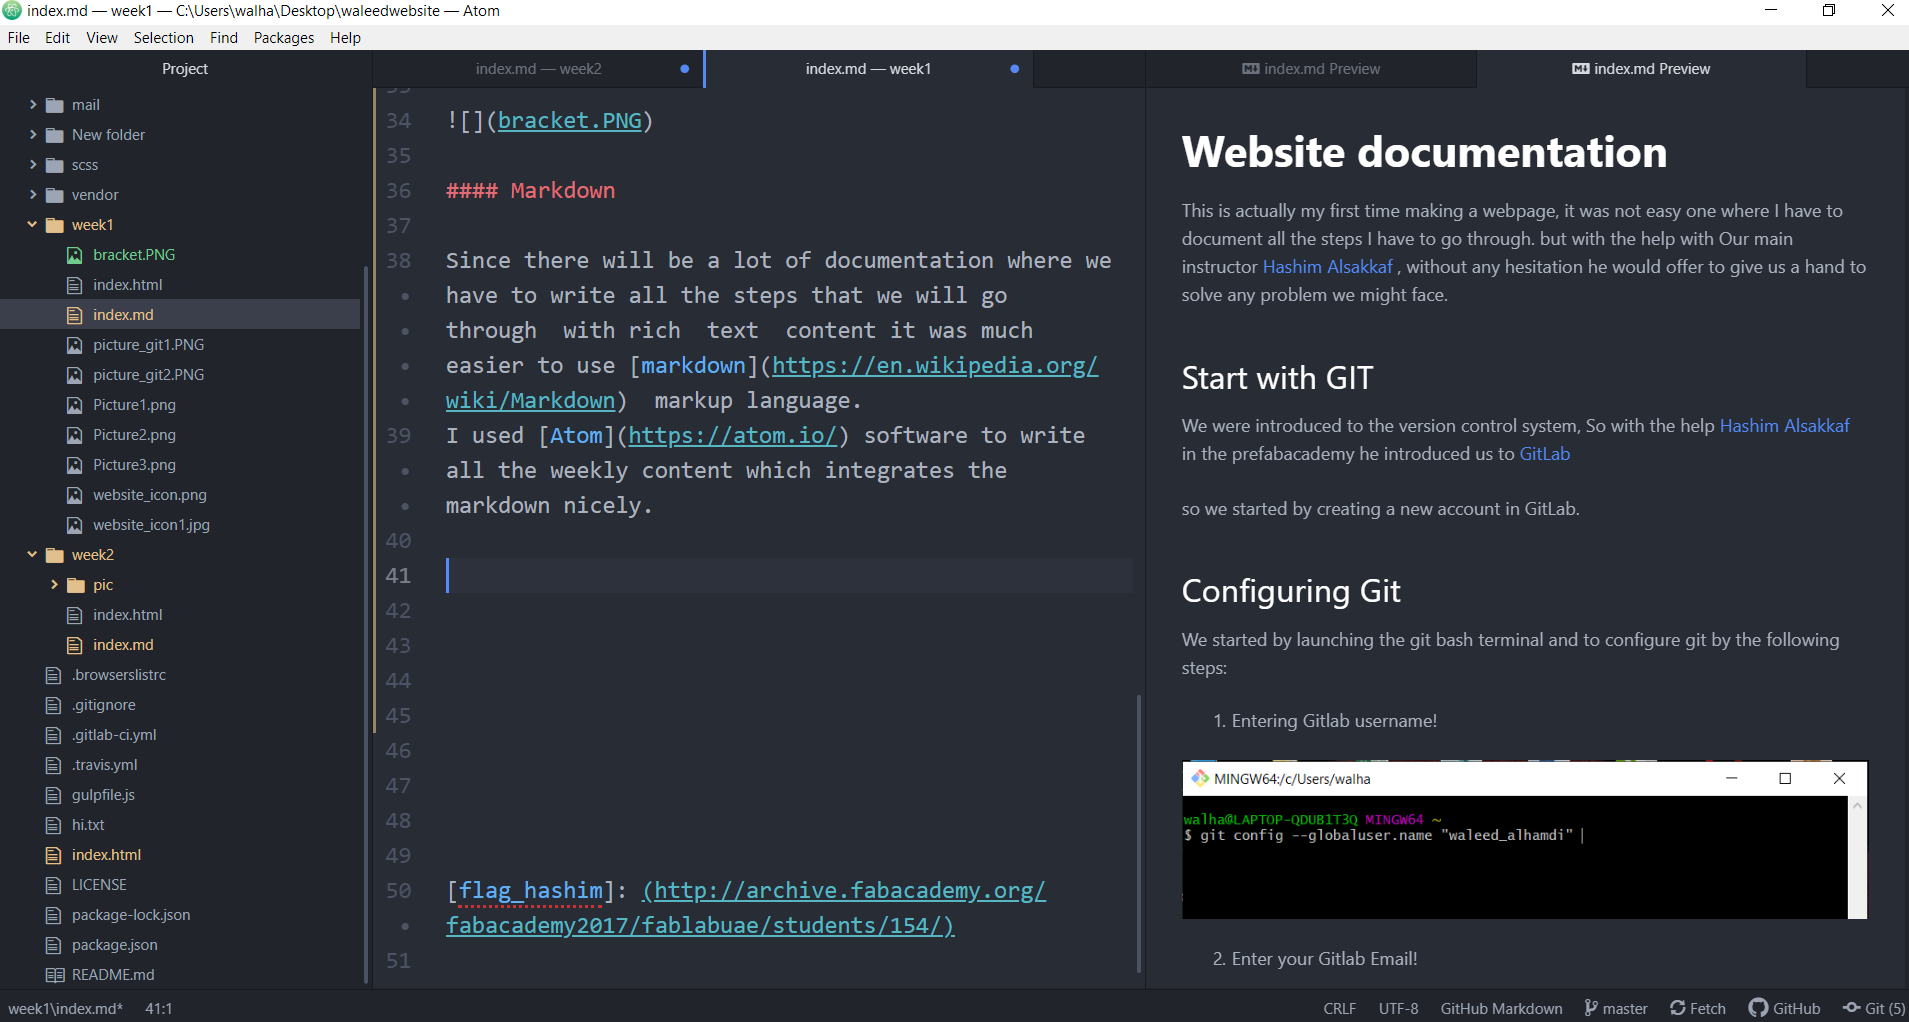
Task: Open the Git (5) changes panel
Action: tap(1874, 1008)
